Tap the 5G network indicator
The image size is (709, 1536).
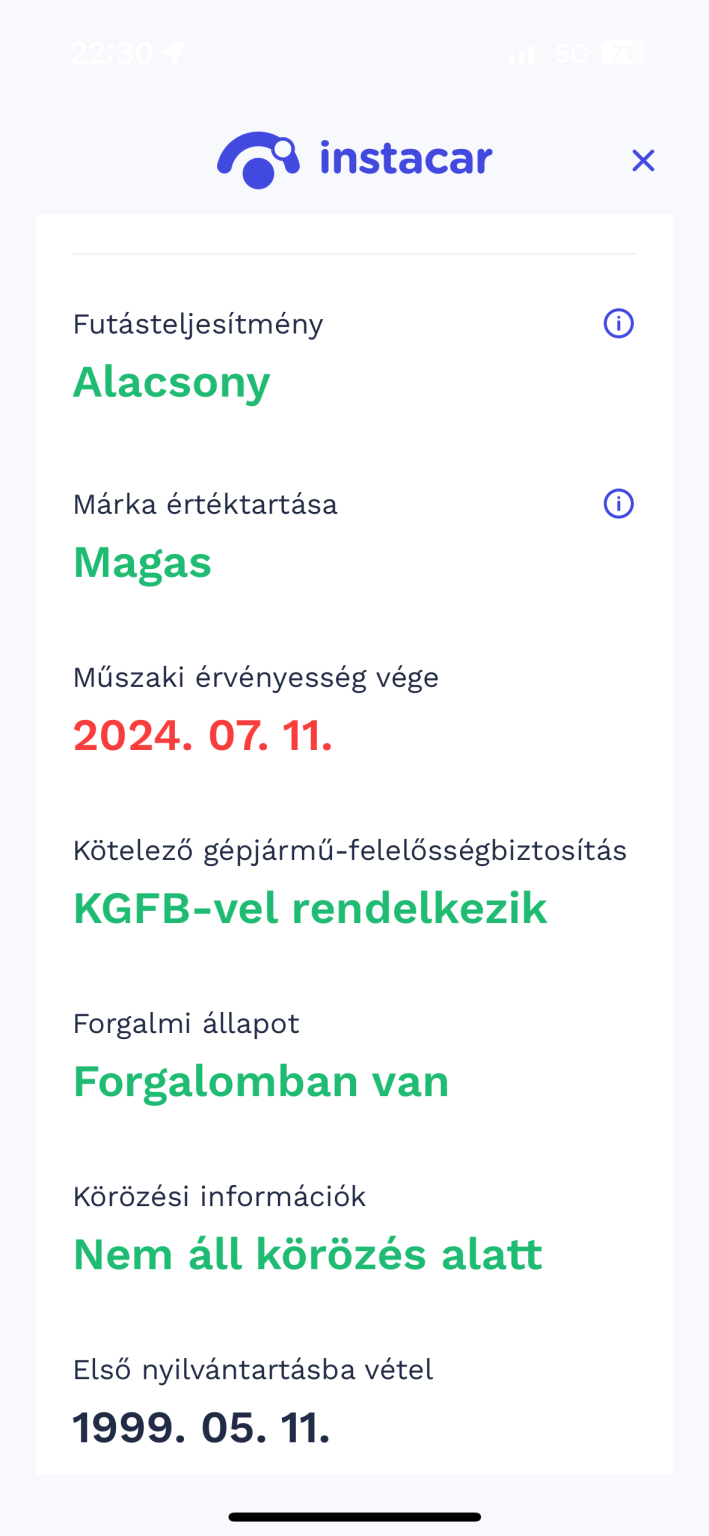pos(571,53)
